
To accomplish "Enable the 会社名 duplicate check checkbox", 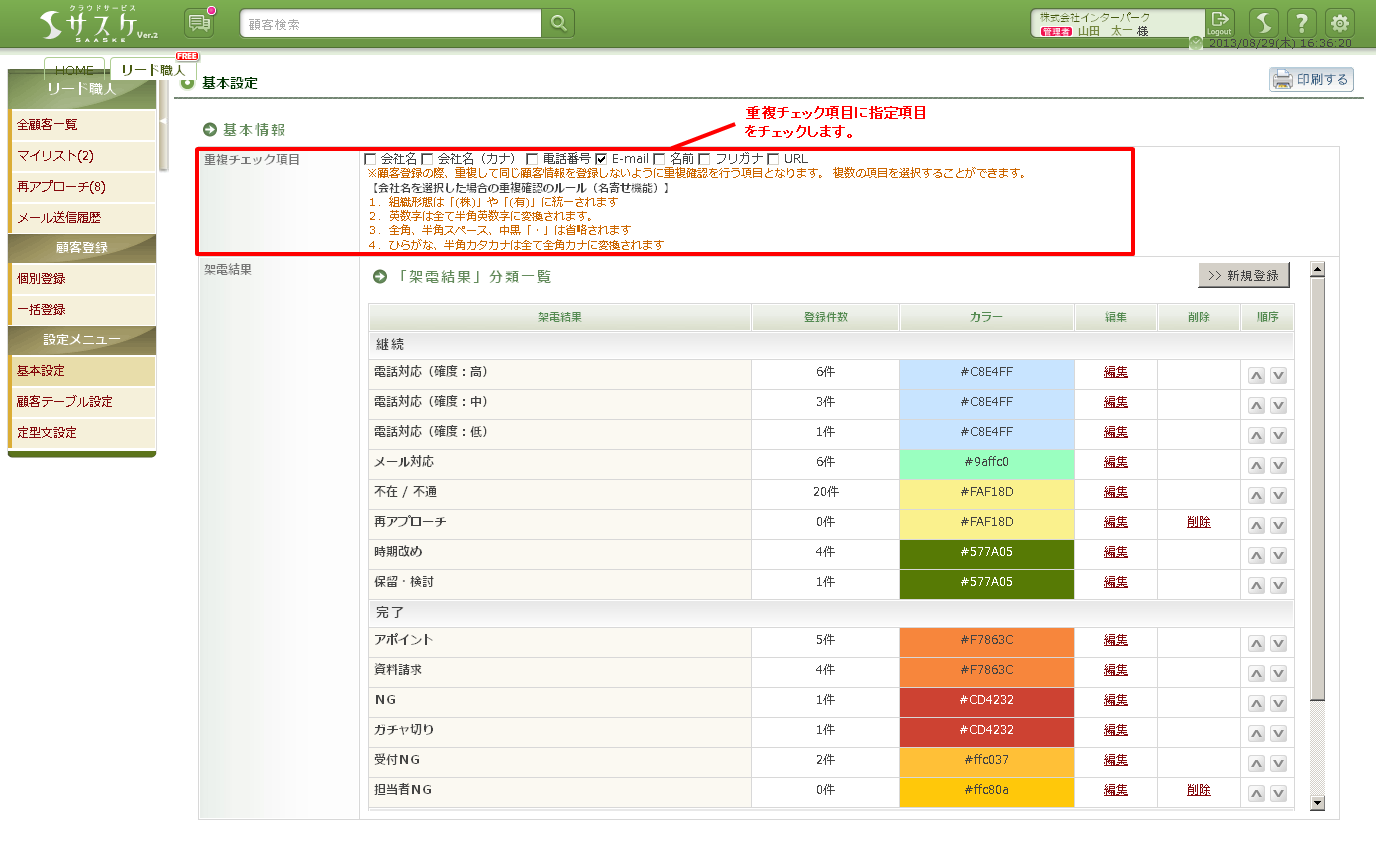I will [x=371, y=159].
